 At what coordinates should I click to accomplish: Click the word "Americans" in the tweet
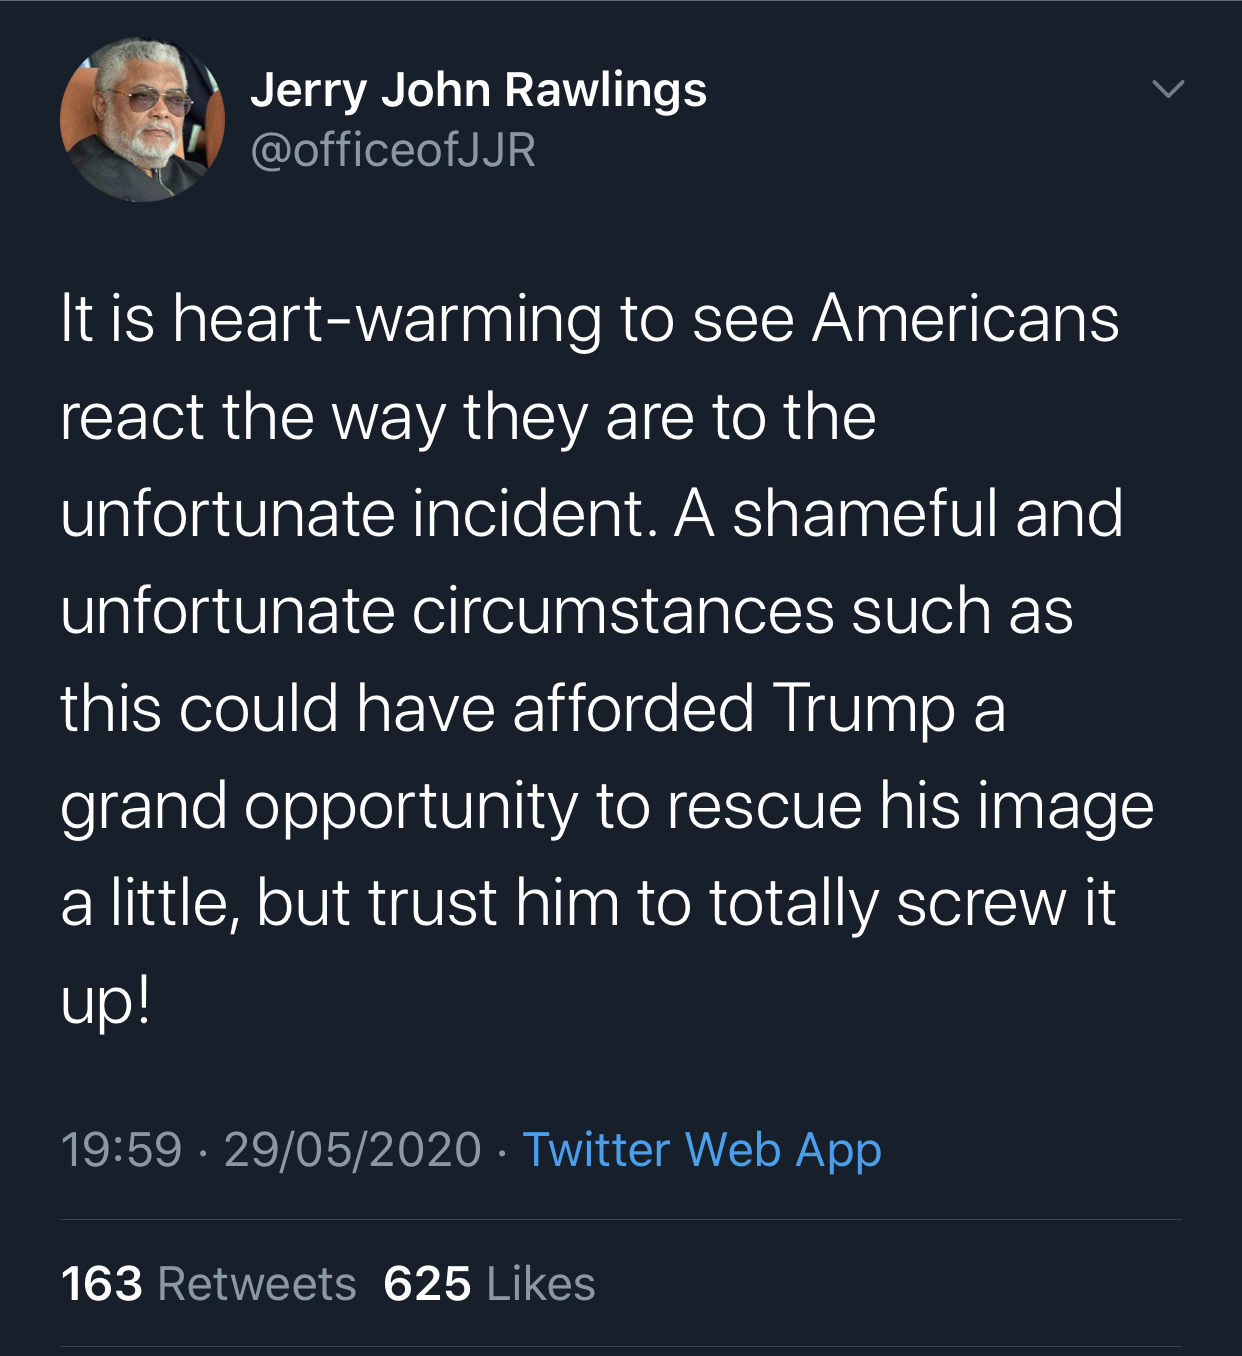(965, 320)
